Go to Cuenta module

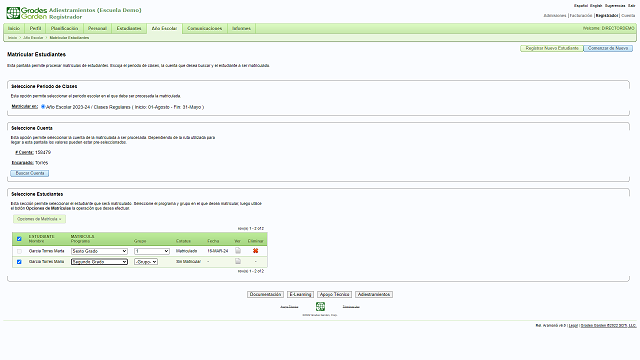tap(628, 16)
